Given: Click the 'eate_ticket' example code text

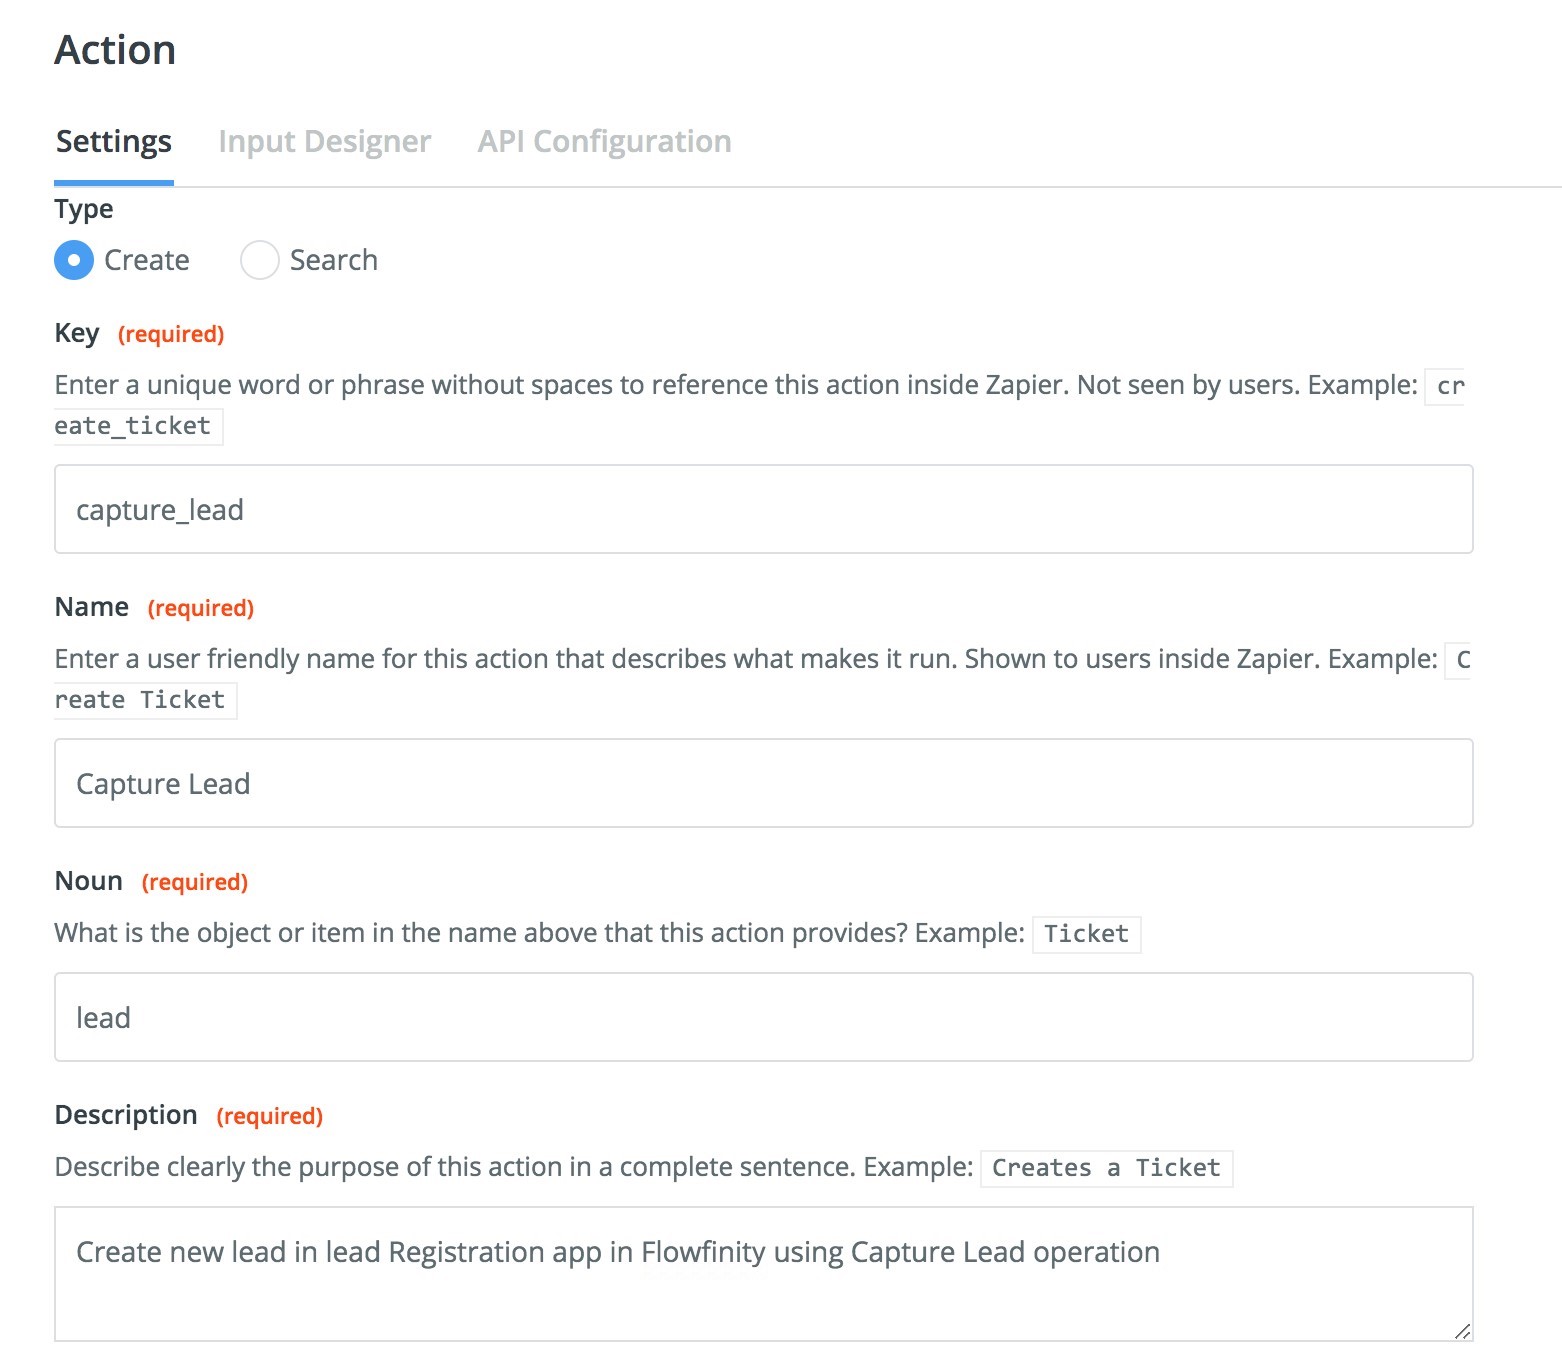Looking at the screenshot, I should [133, 426].
